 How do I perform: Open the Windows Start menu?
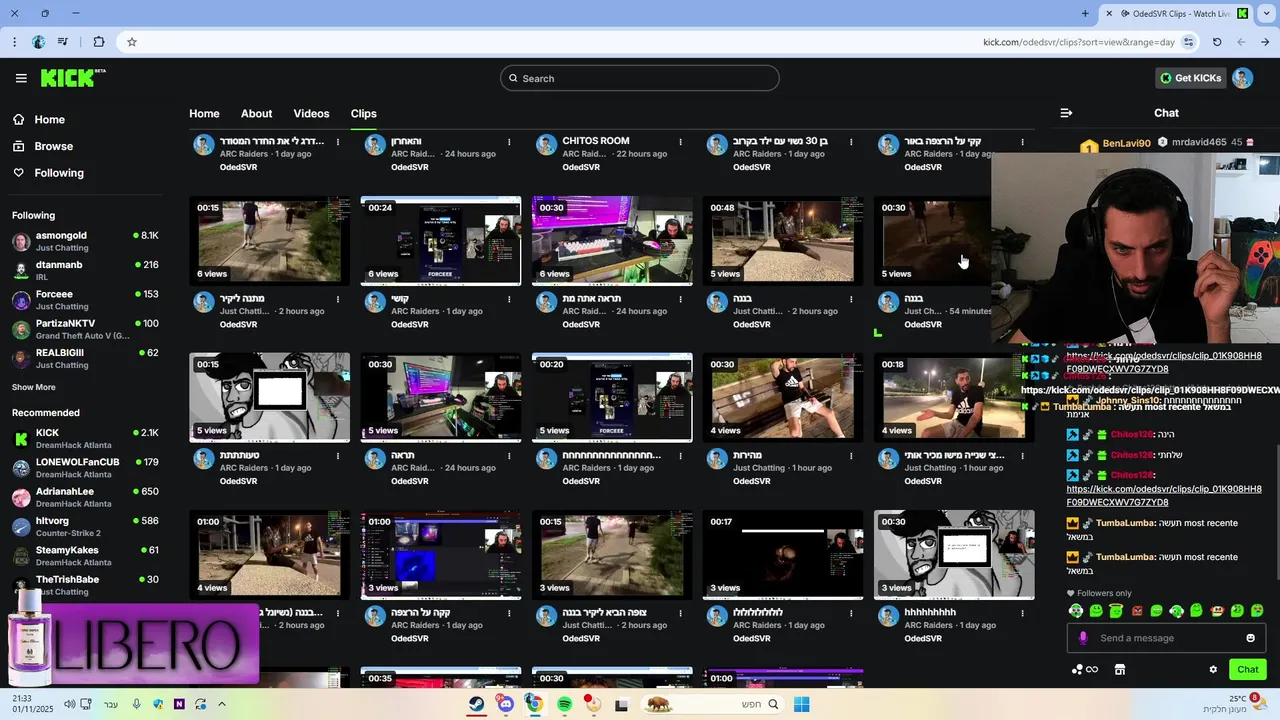point(801,704)
